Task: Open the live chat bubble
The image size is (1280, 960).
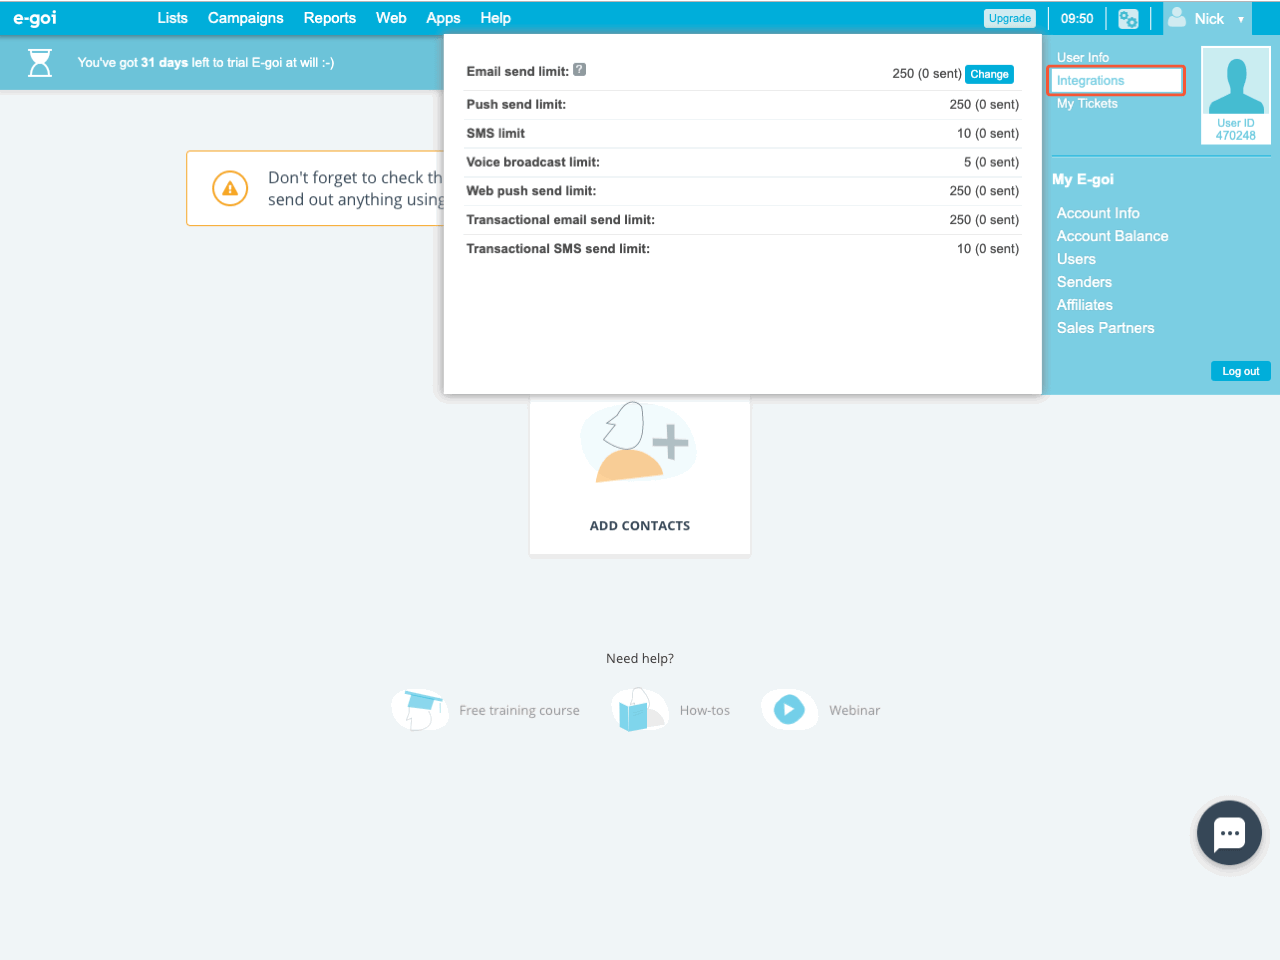Action: [1229, 832]
